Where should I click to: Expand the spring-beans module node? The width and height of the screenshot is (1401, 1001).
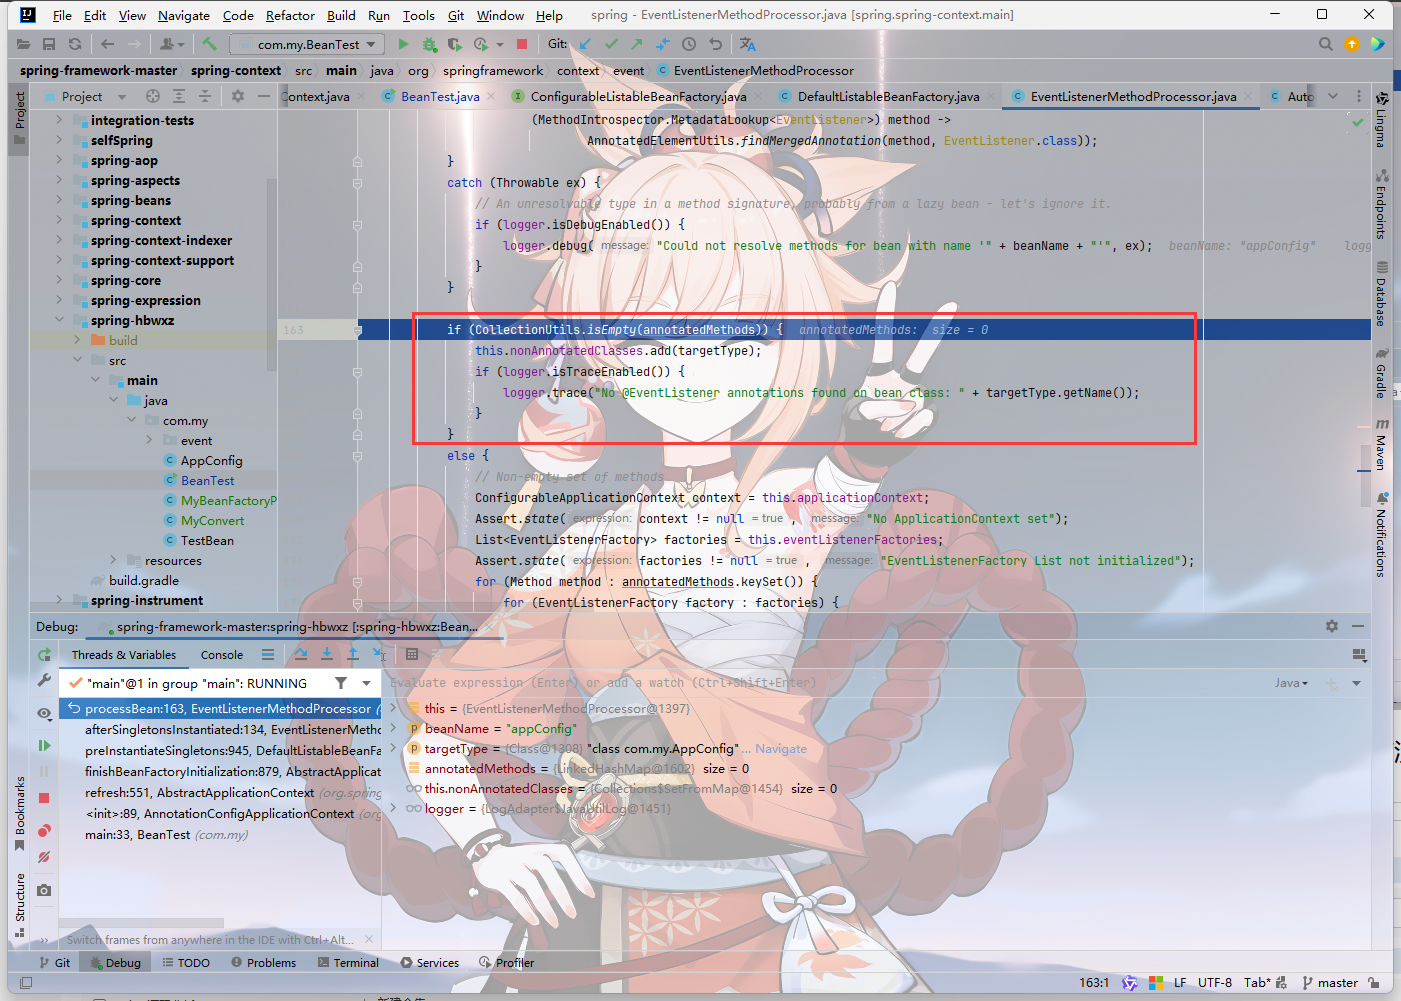[x=59, y=200]
